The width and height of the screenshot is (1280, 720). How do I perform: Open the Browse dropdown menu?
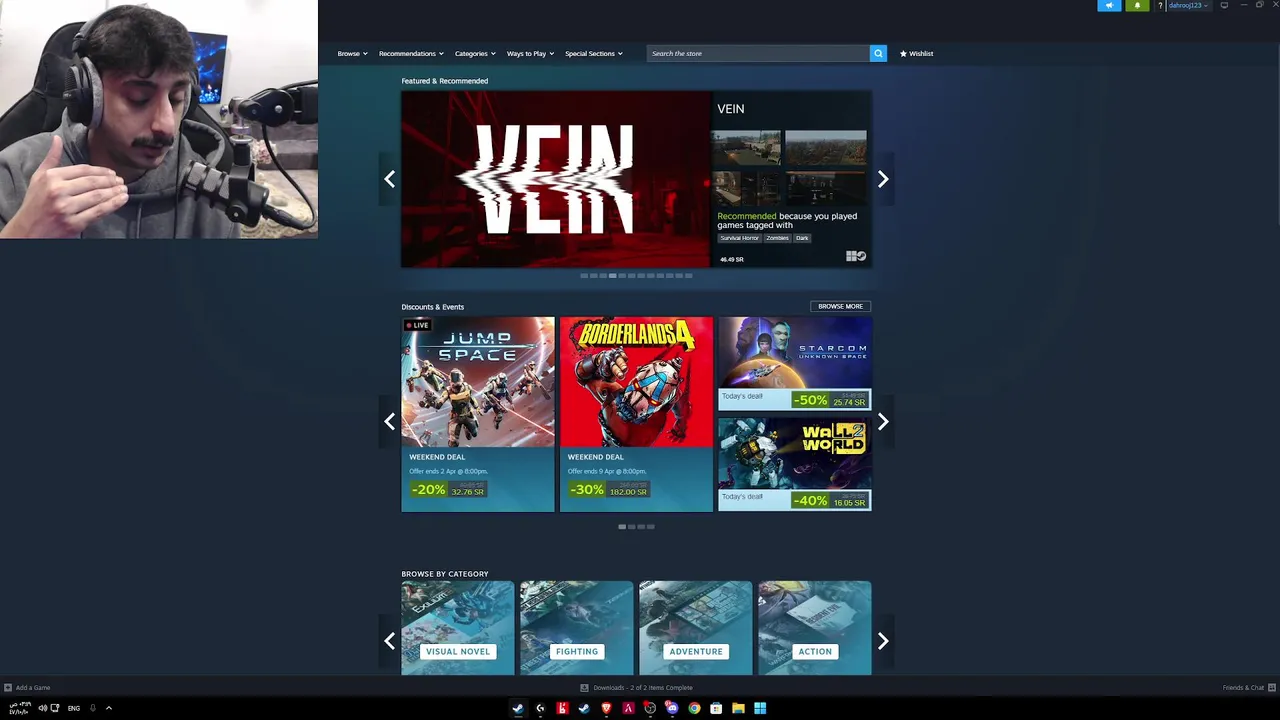[352, 53]
